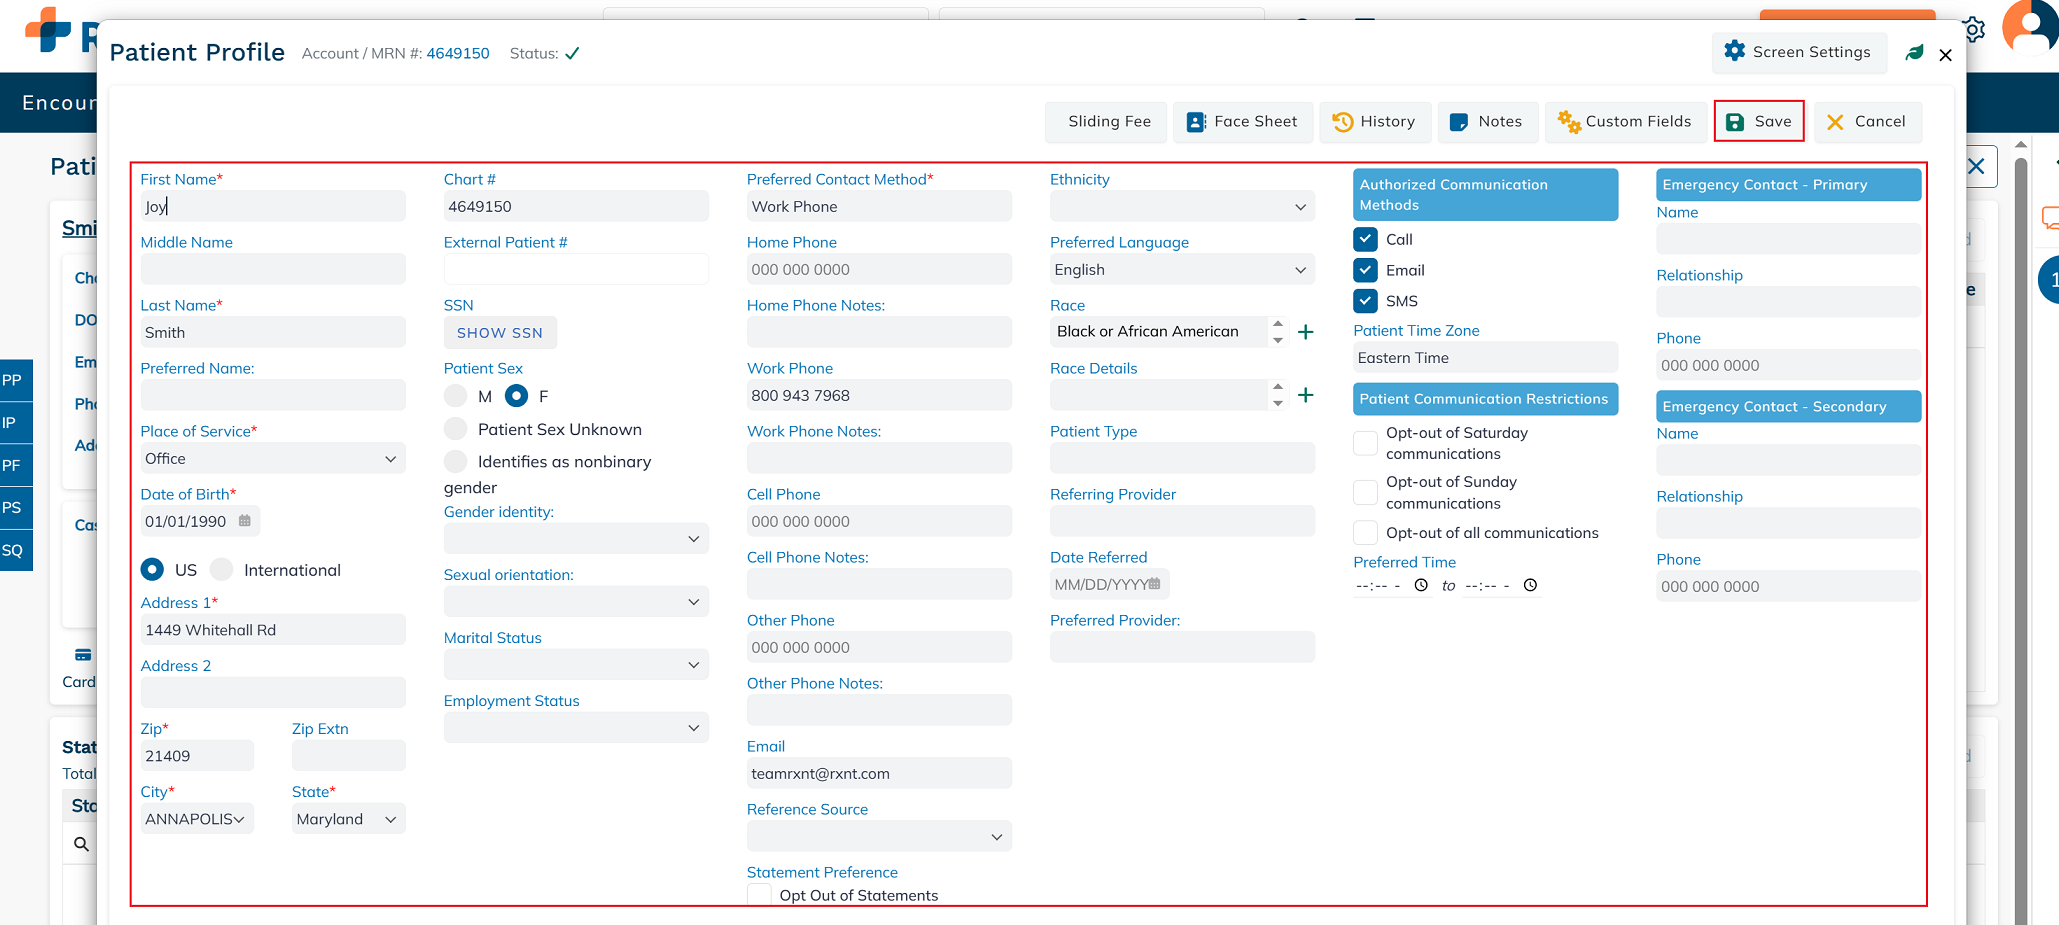Click the Face Sheet icon
2059x925 pixels.
1196,122
